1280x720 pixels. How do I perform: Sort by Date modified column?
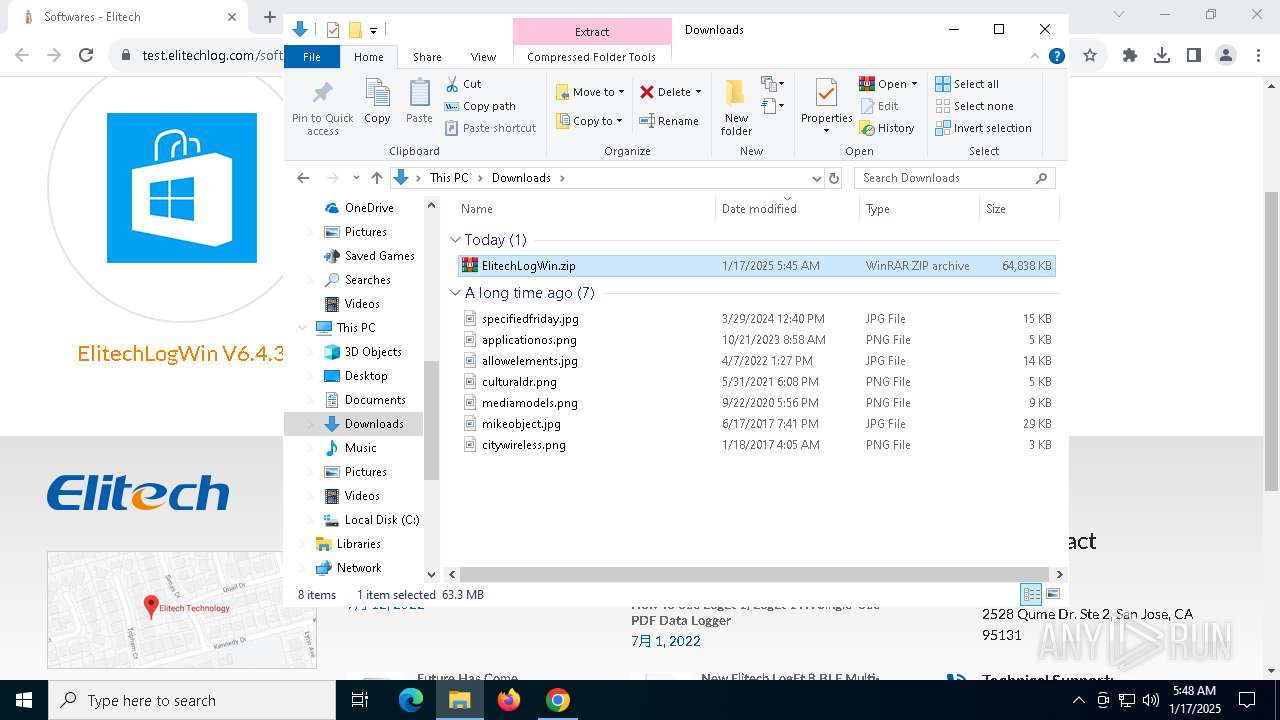click(x=787, y=209)
